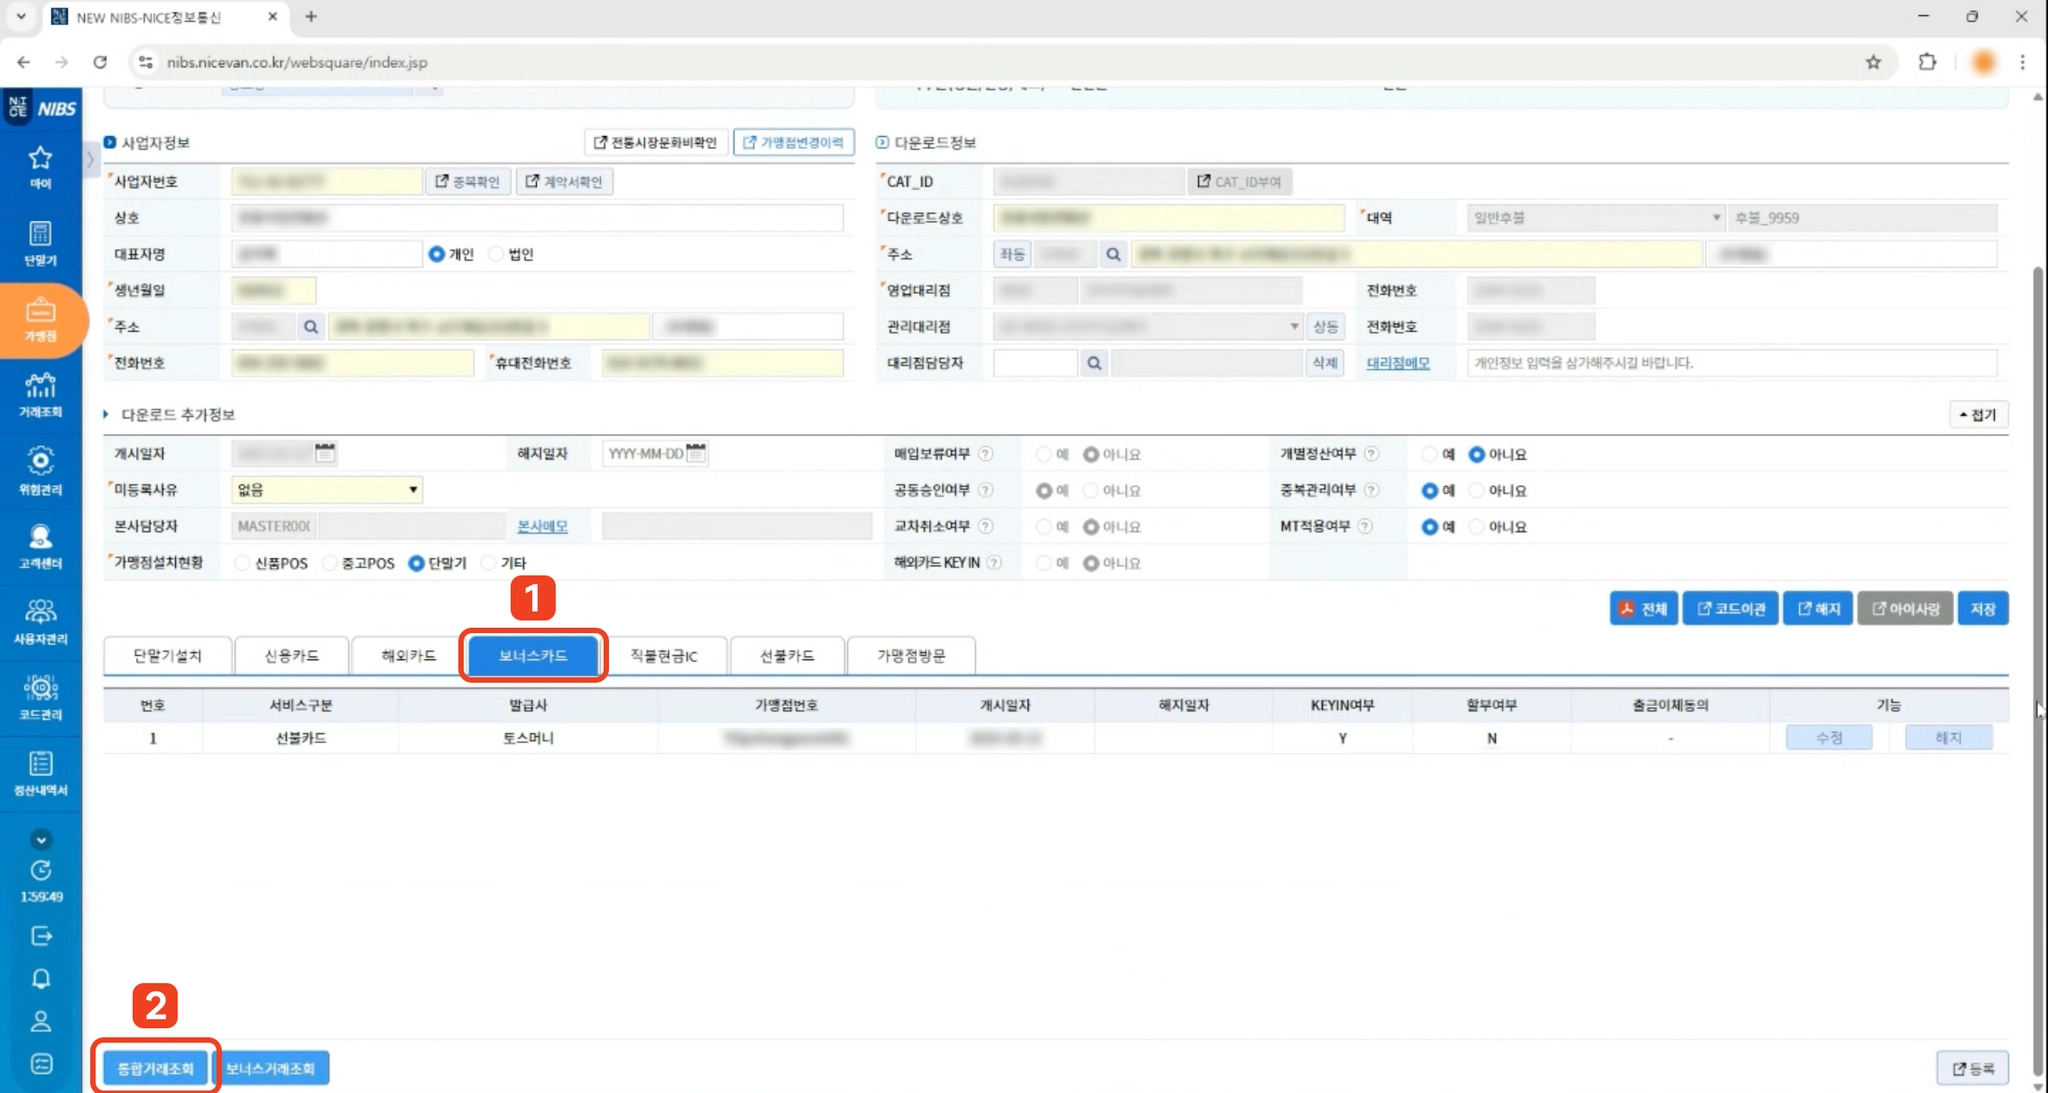The image size is (2048, 1093).
Task: Collapse section with 접기 button
Action: pos(1977,415)
